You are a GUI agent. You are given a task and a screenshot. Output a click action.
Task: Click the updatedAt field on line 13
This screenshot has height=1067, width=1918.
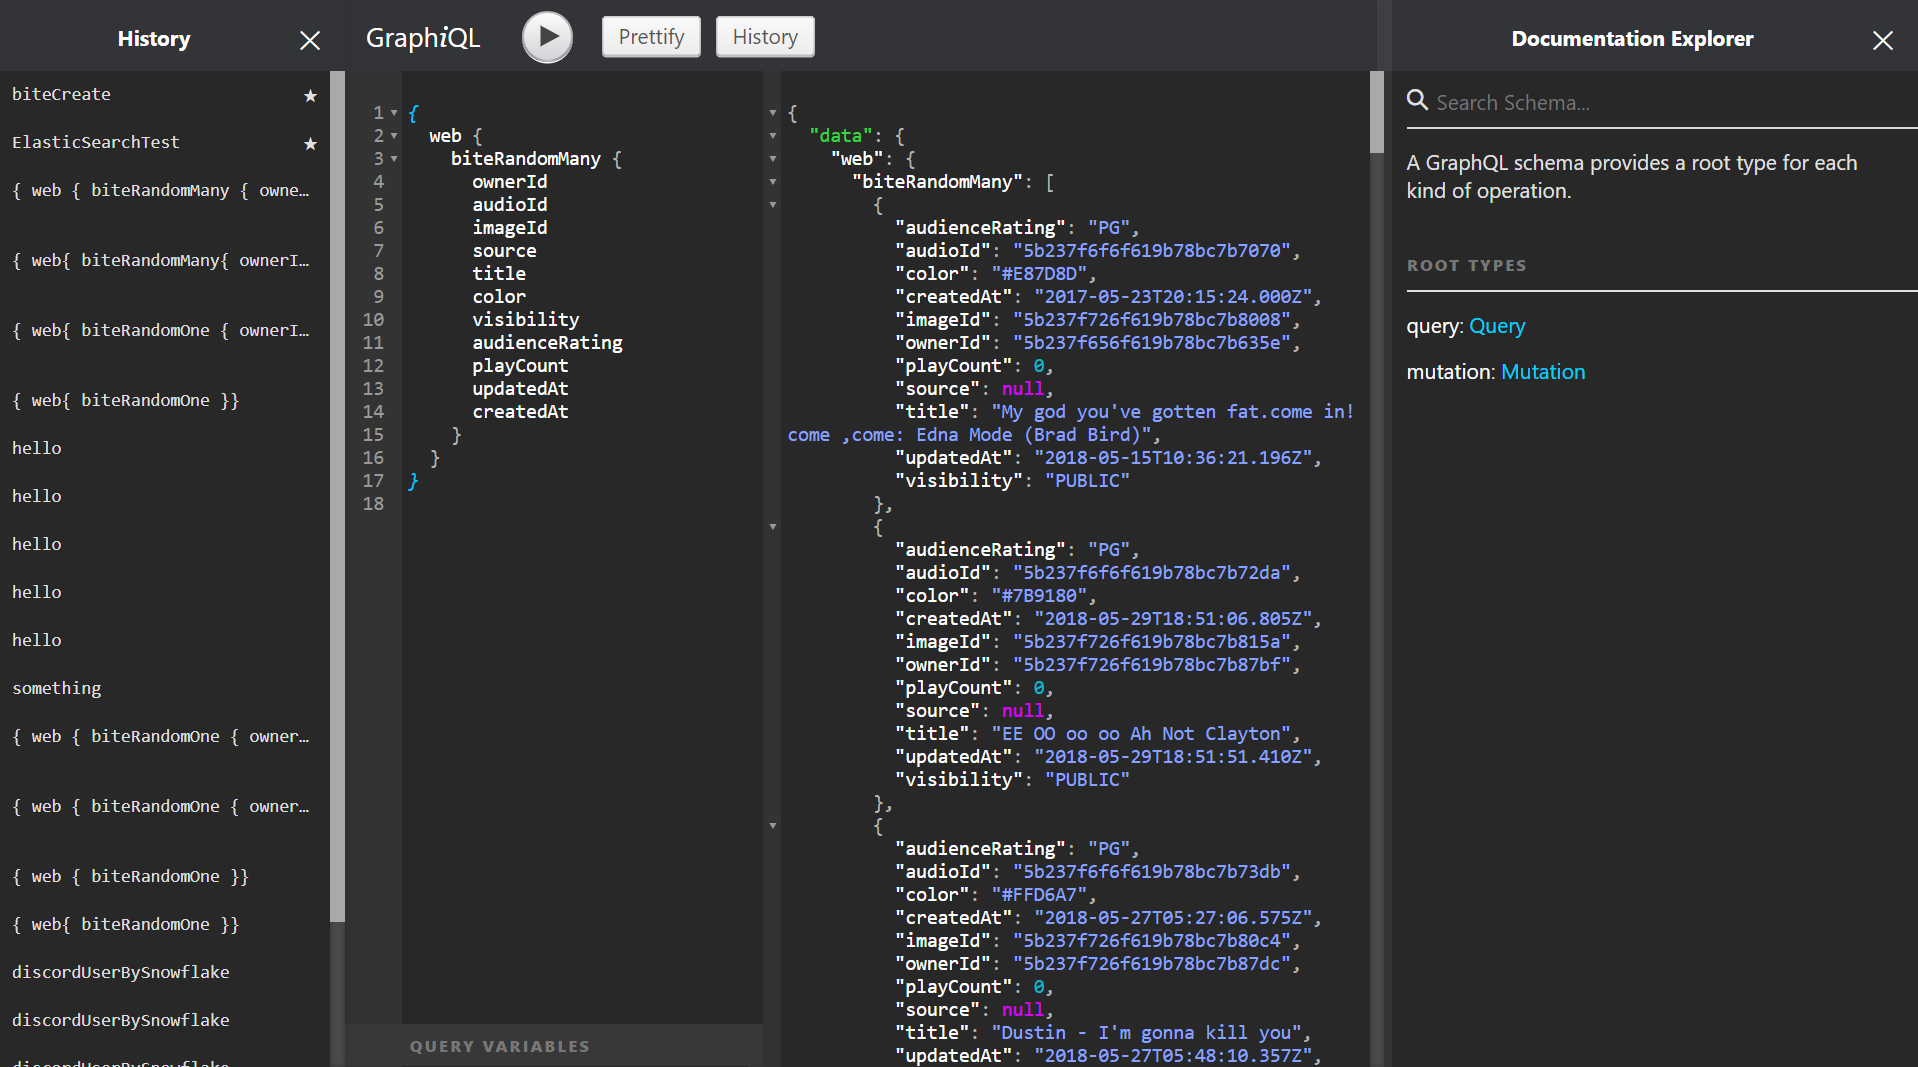[520, 389]
